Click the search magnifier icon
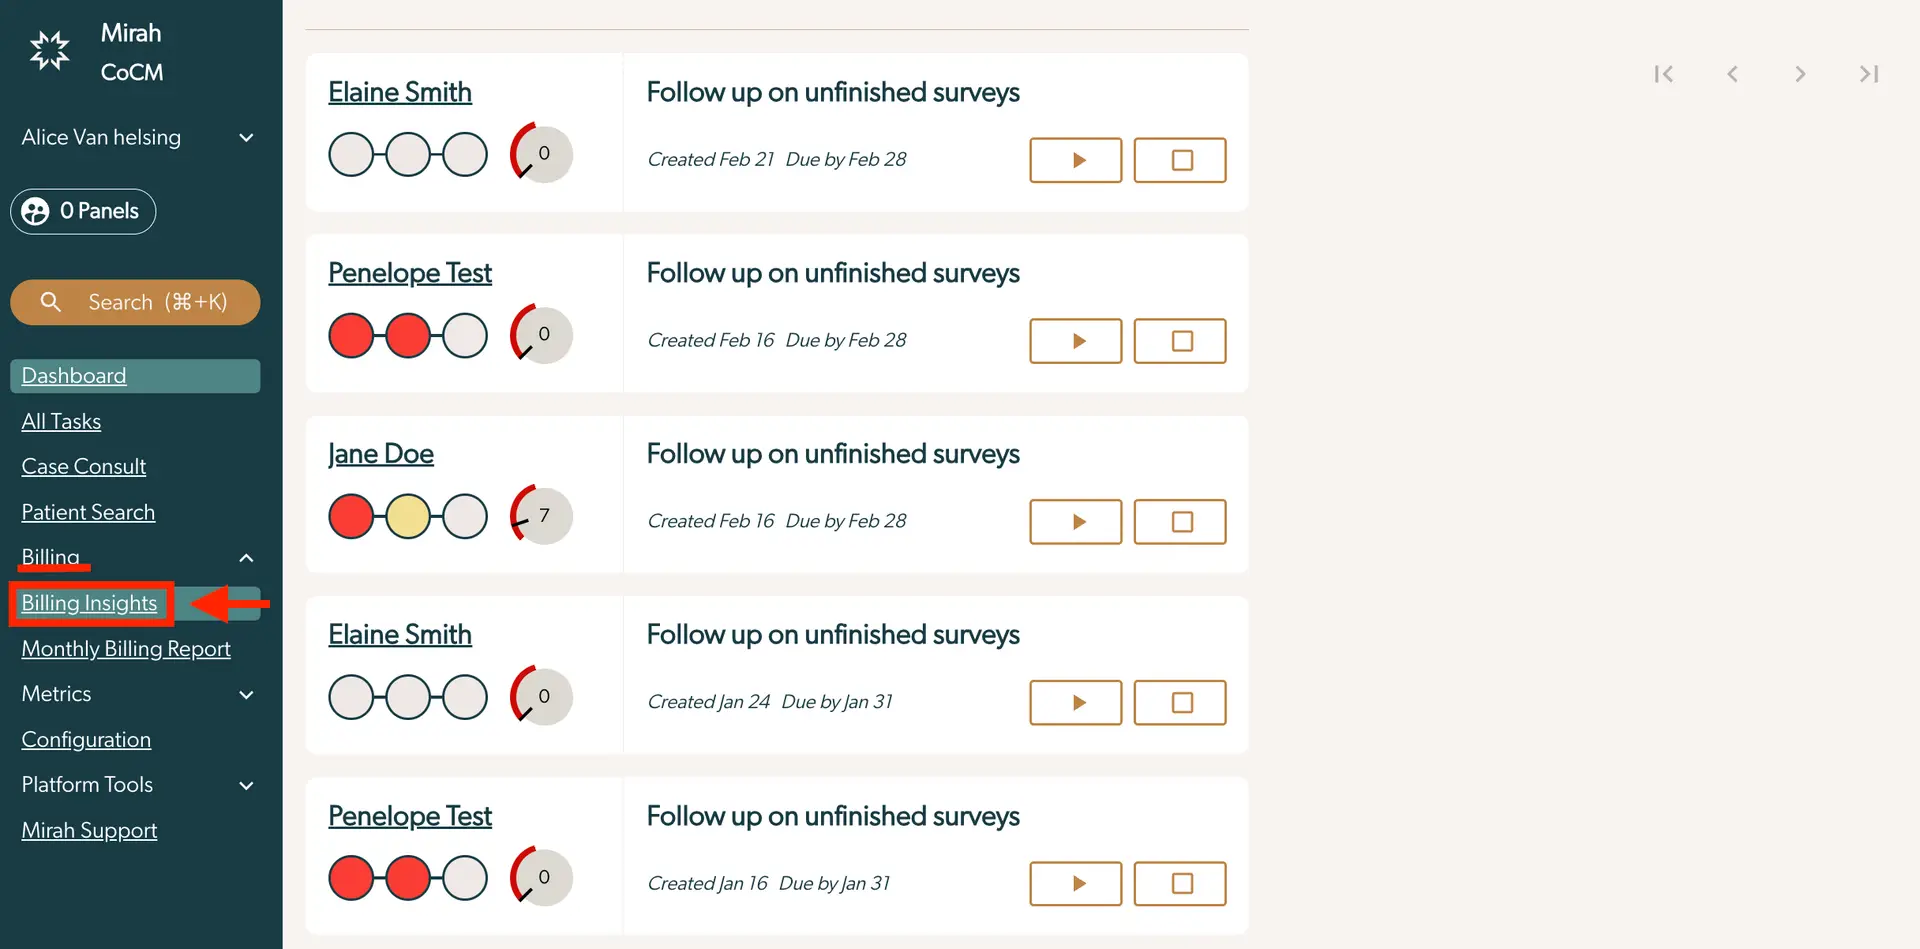Image resolution: width=1920 pixels, height=949 pixels. click(x=51, y=302)
